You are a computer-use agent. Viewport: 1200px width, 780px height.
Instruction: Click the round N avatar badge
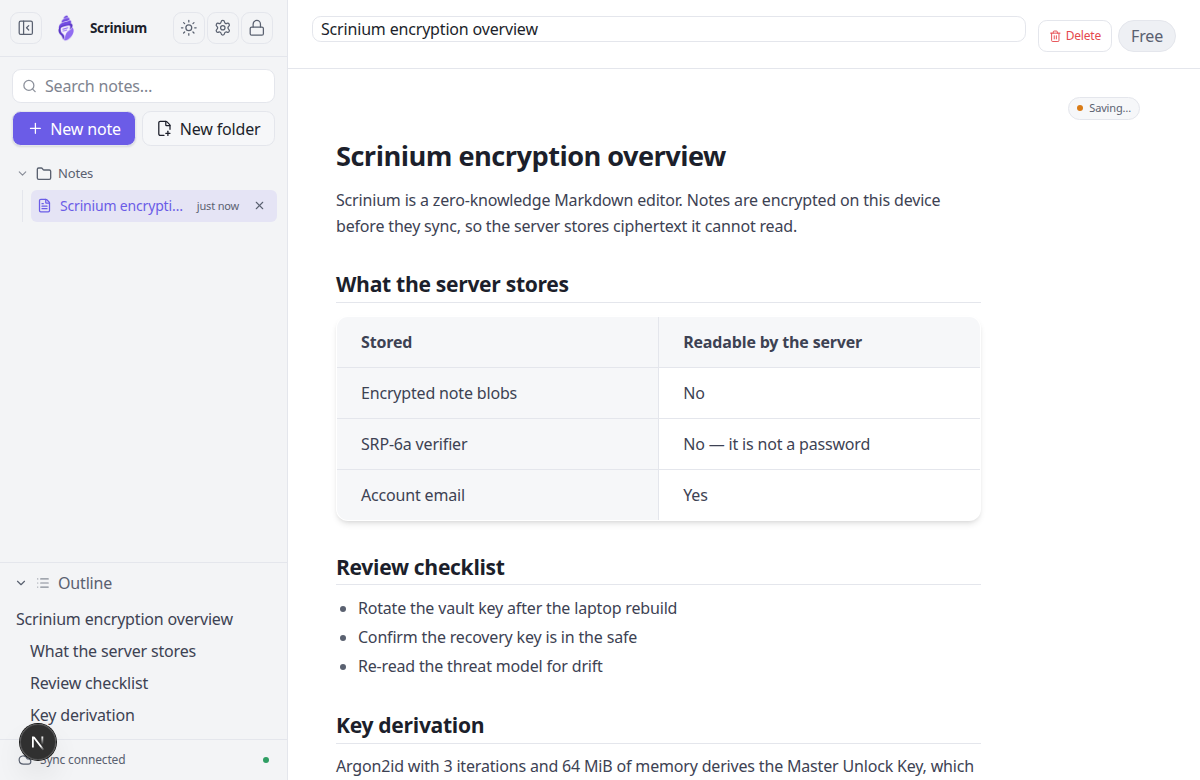(x=38, y=742)
